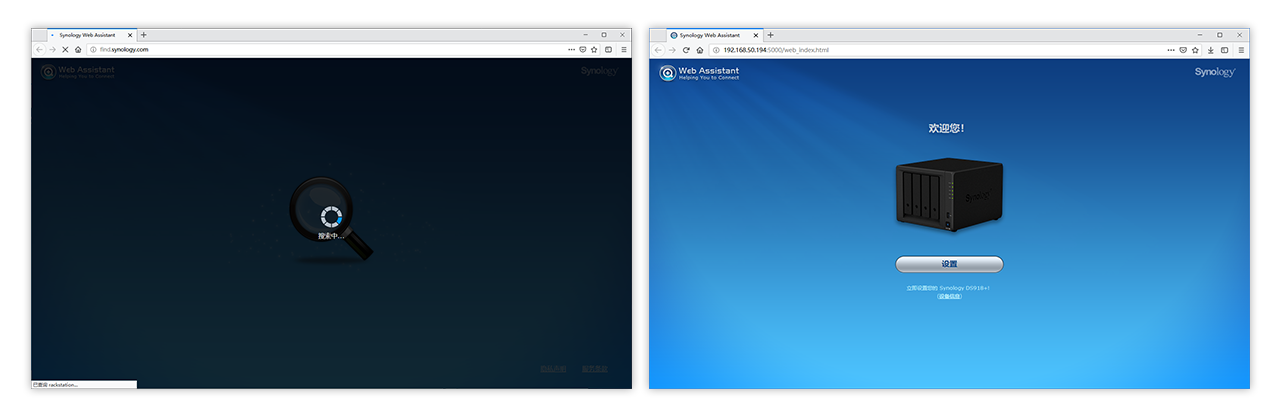The height and width of the screenshot is (420, 1280).
Task: Click the 搜索中 searching status text
Action: [331, 236]
